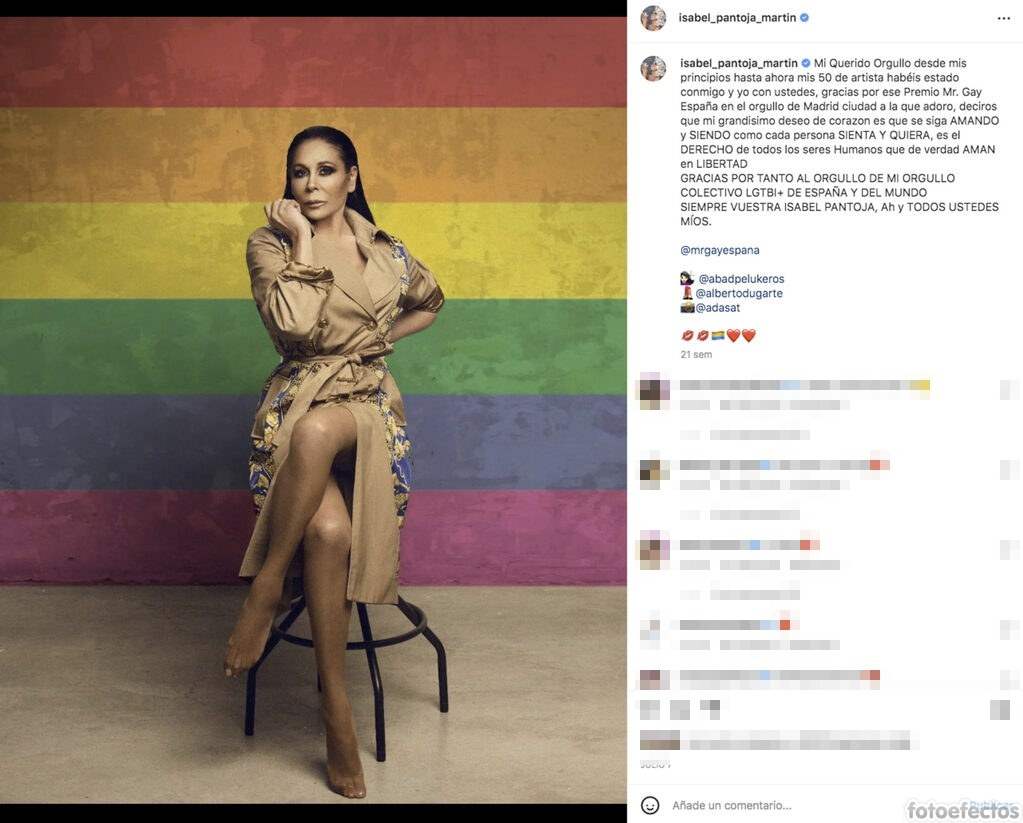Click the verified badge in the header
The width and height of the screenshot is (1023, 823).
point(804,18)
